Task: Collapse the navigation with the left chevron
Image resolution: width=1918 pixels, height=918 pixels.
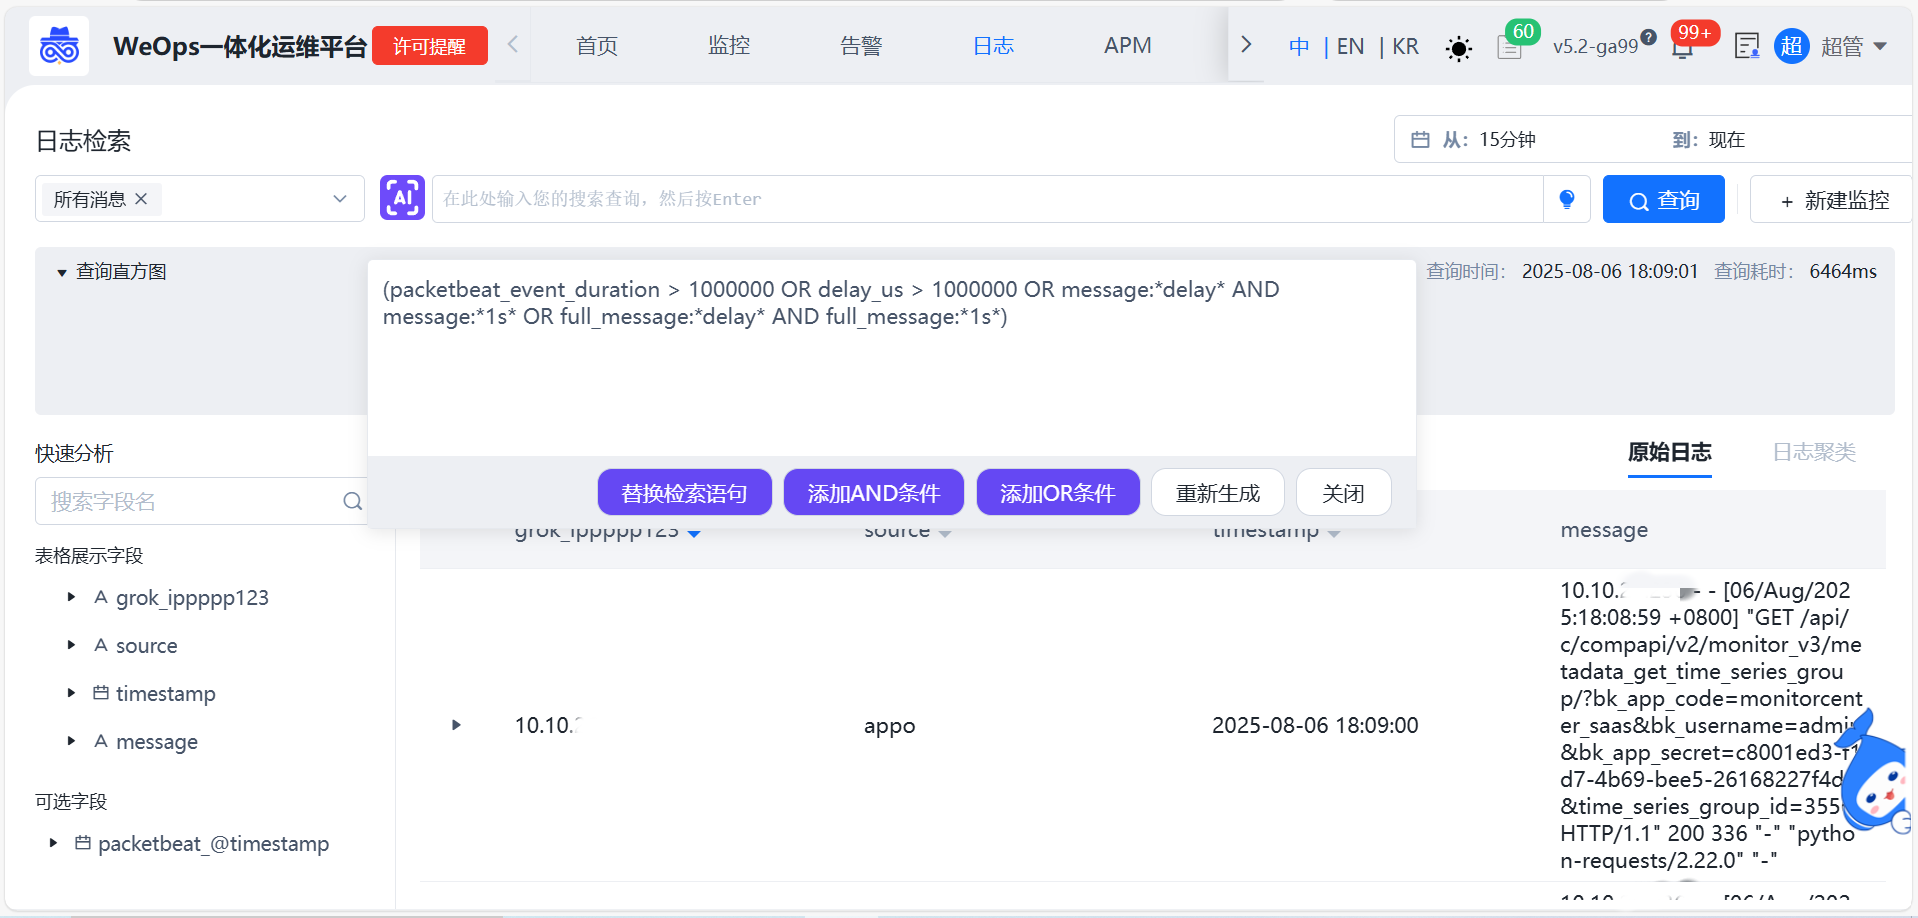Action: [x=511, y=45]
